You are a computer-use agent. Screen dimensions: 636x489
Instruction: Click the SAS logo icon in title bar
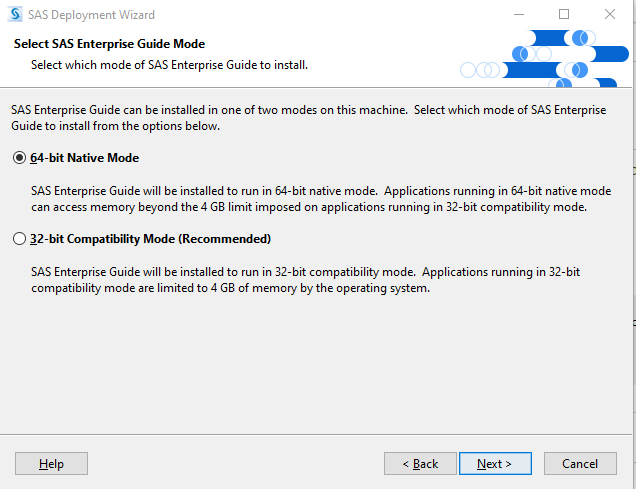(x=15, y=15)
